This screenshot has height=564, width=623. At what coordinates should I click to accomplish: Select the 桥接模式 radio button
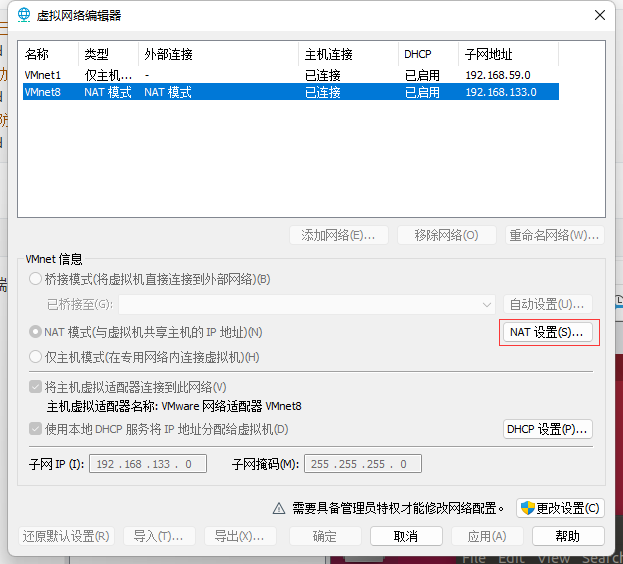[37, 279]
